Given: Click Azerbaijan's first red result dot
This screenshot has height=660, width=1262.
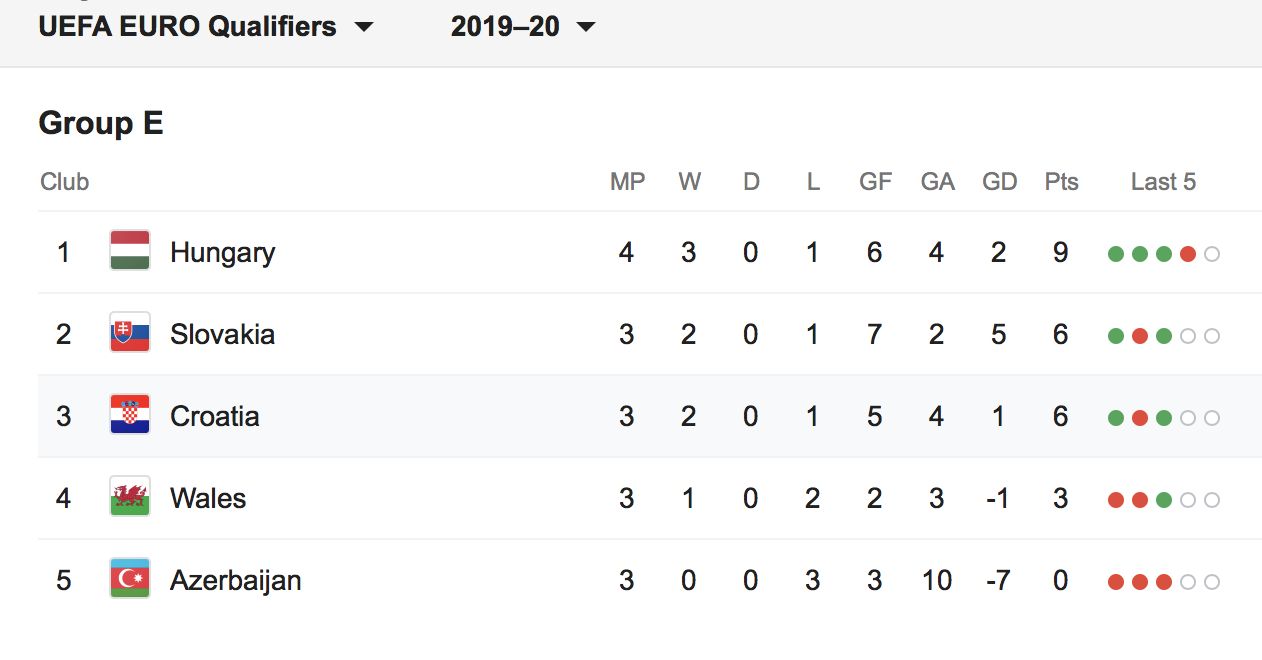Looking at the screenshot, I should coord(1116,582).
